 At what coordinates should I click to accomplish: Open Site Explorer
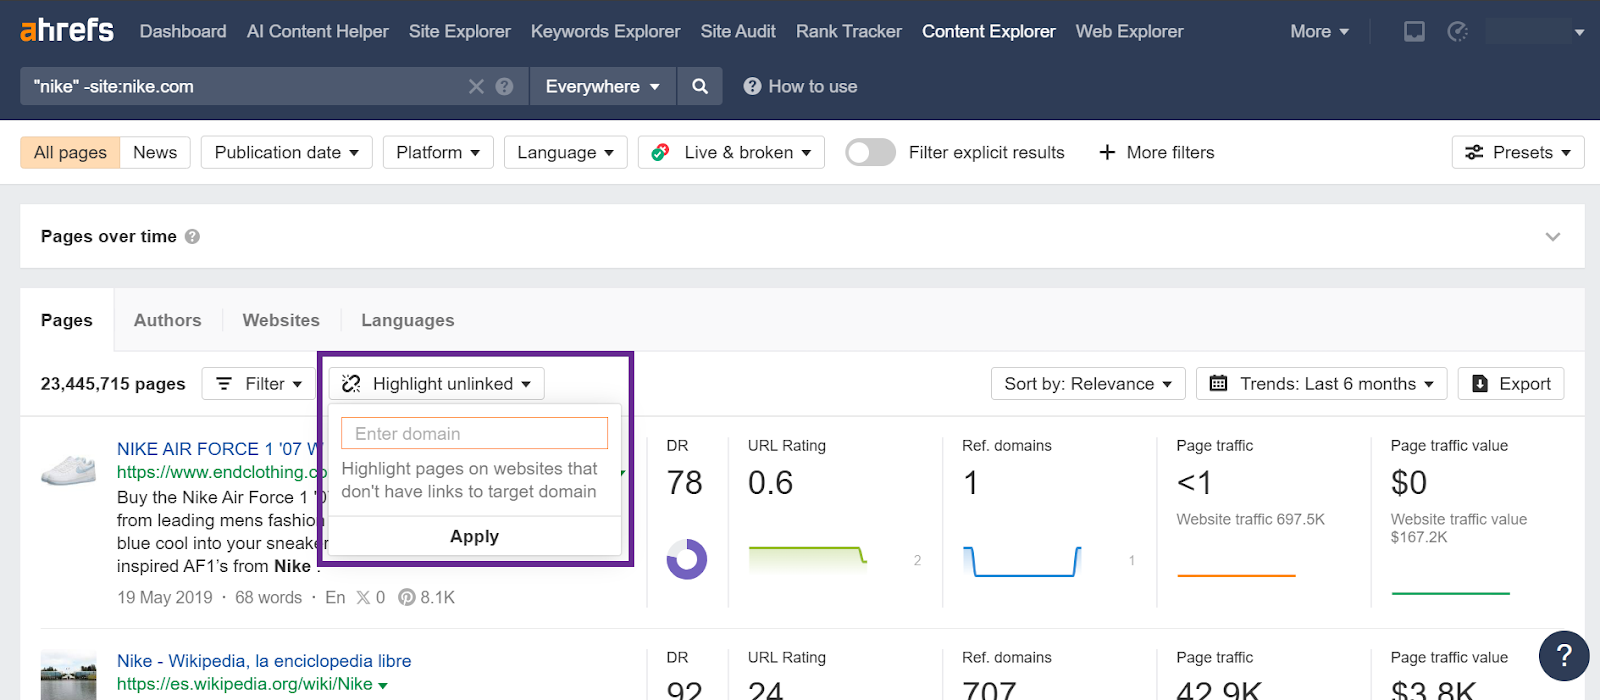pyautogui.click(x=460, y=32)
